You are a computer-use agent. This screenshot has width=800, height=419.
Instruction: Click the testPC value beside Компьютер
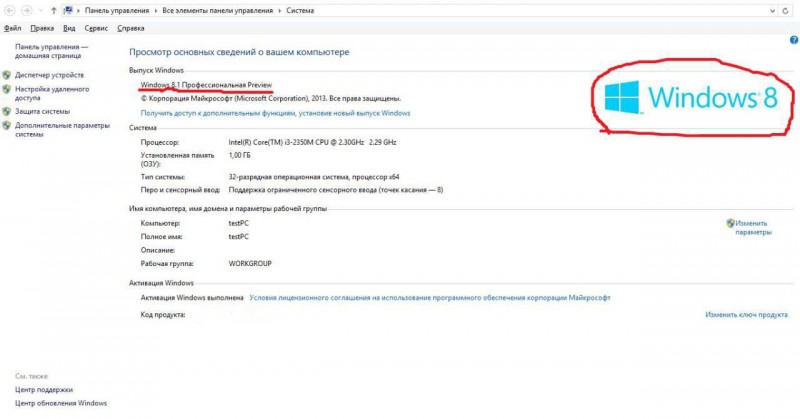238,223
